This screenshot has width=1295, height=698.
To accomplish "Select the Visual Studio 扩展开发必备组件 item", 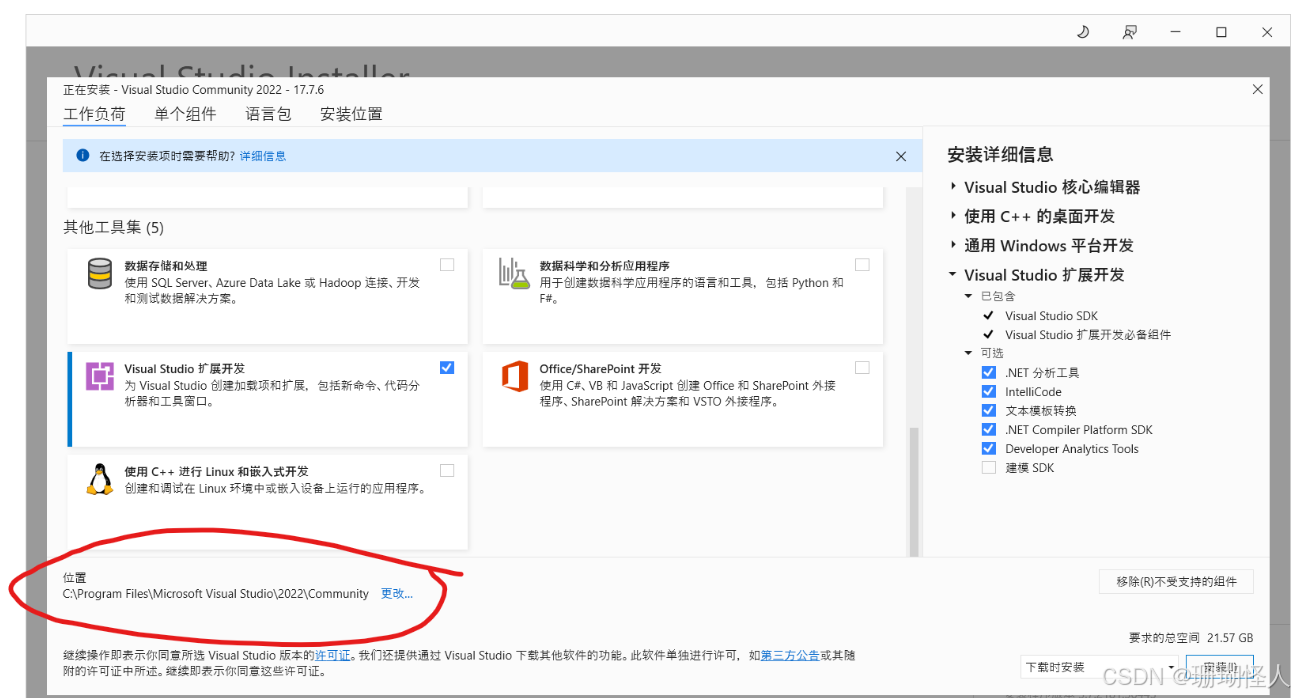I will click(1088, 335).
